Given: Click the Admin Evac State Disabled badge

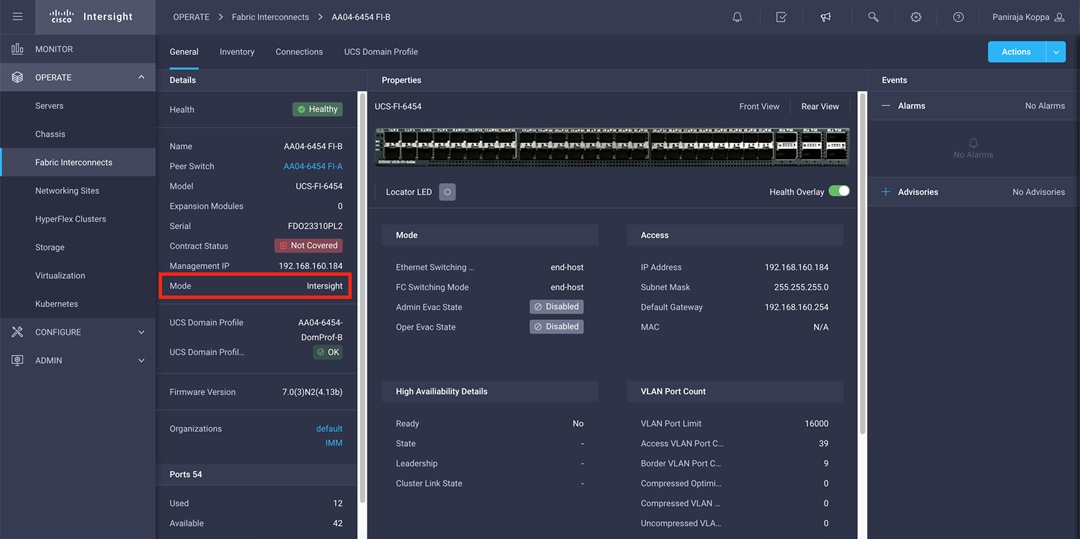Looking at the screenshot, I should [x=557, y=306].
